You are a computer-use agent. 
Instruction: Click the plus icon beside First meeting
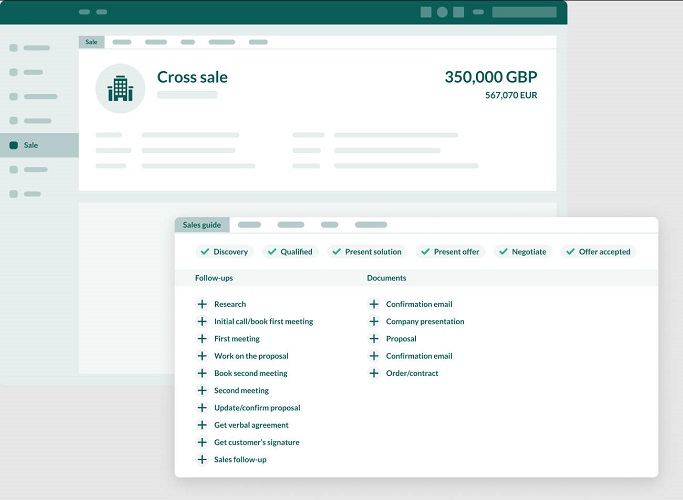(202, 338)
